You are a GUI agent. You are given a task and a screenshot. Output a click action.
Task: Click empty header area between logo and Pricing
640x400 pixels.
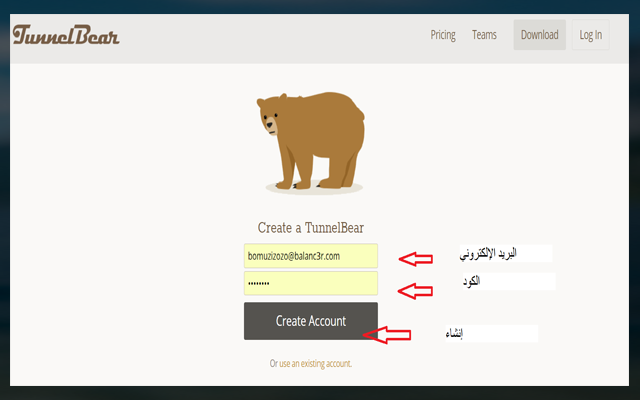[270, 35]
